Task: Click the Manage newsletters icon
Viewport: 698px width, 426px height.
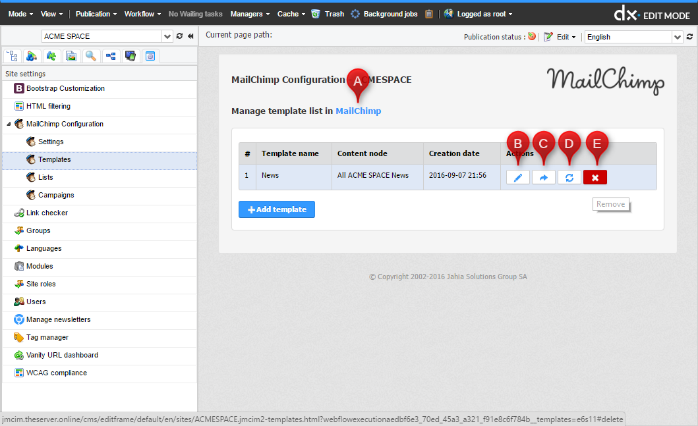Action: (19, 320)
